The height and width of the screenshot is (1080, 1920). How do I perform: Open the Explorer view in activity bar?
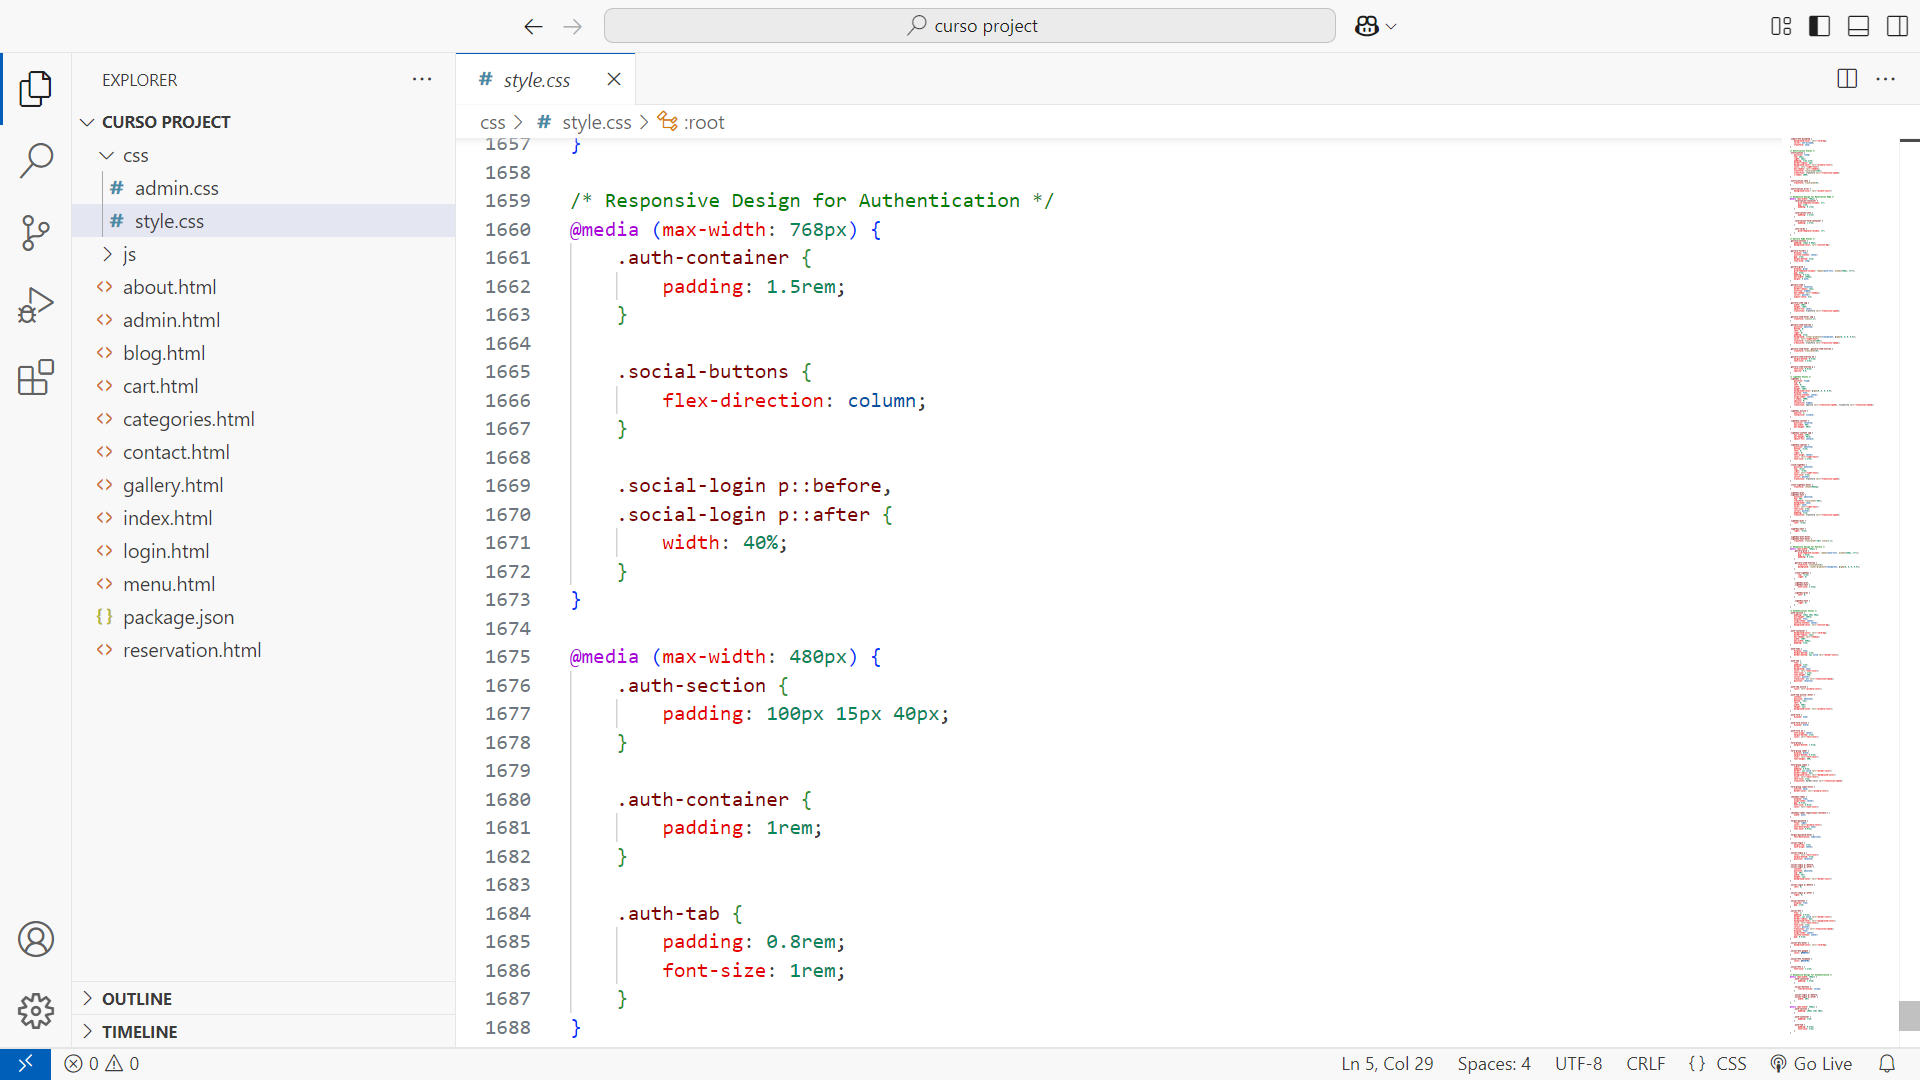(36, 88)
